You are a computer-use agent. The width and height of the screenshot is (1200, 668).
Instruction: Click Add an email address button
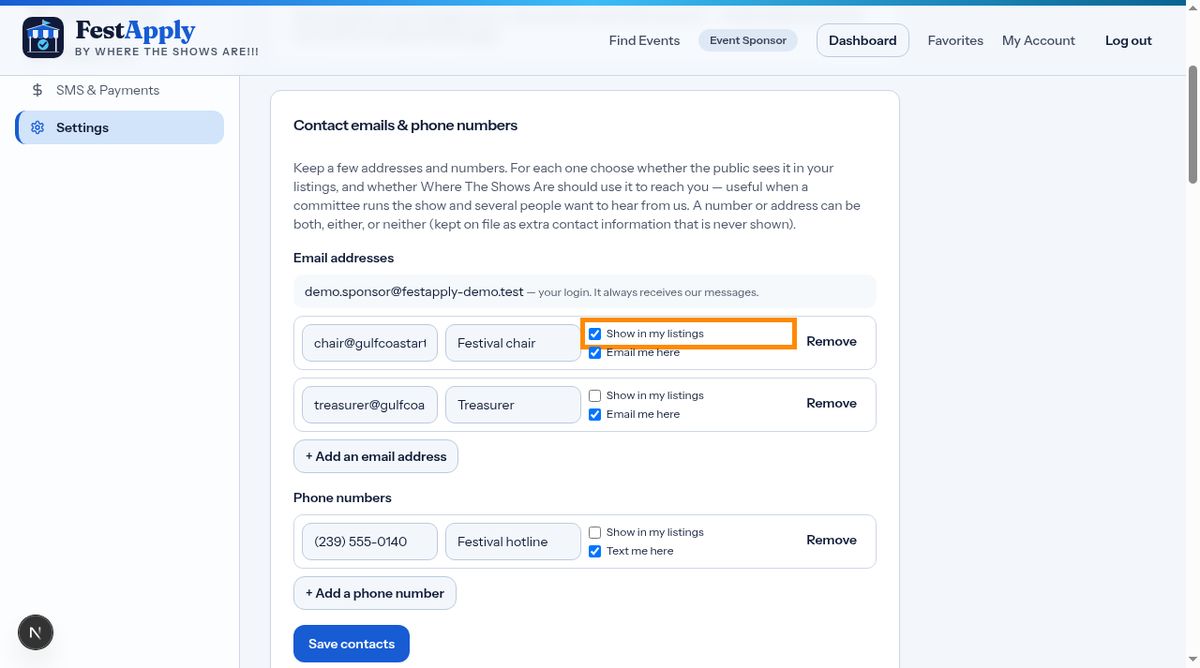[376, 456]
